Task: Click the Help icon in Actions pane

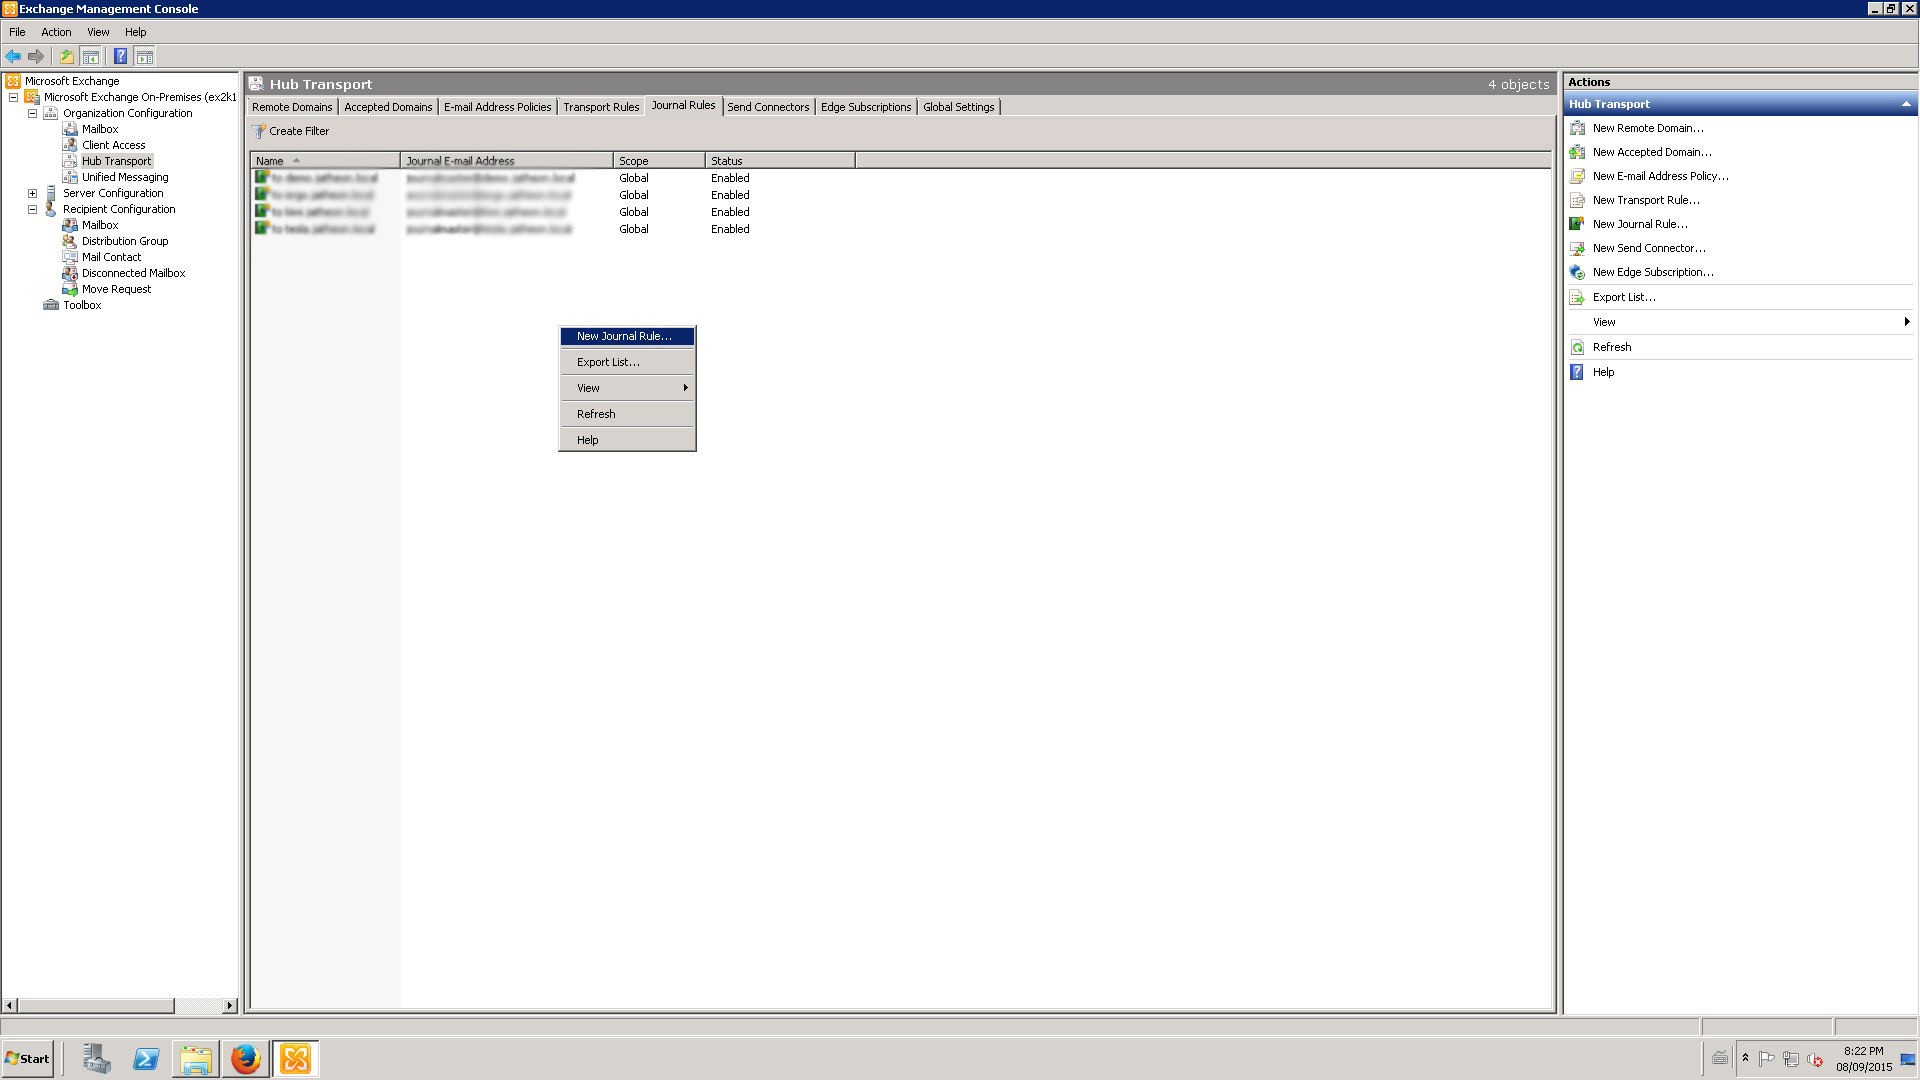Action: [1578, 372]
